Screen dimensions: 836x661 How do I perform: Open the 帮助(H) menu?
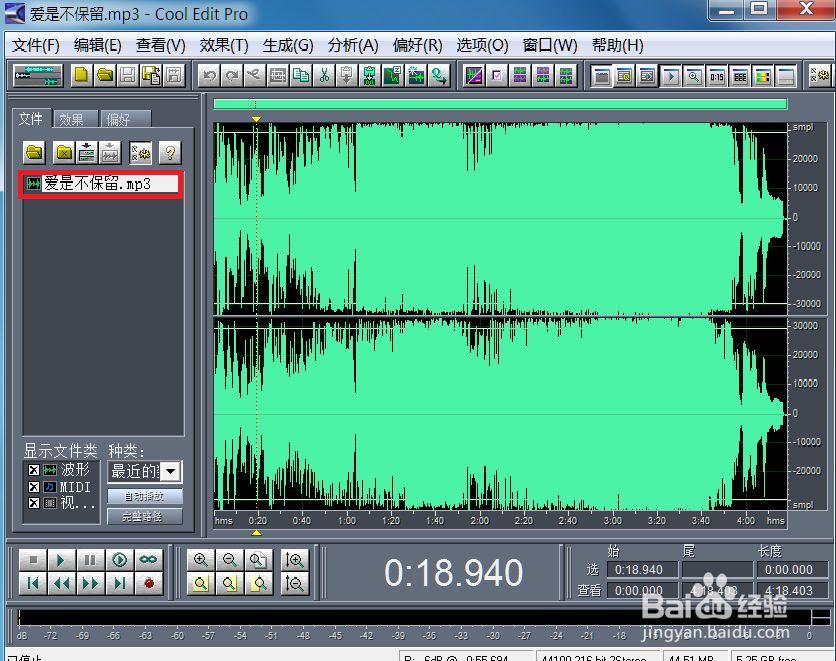(617, 45)
